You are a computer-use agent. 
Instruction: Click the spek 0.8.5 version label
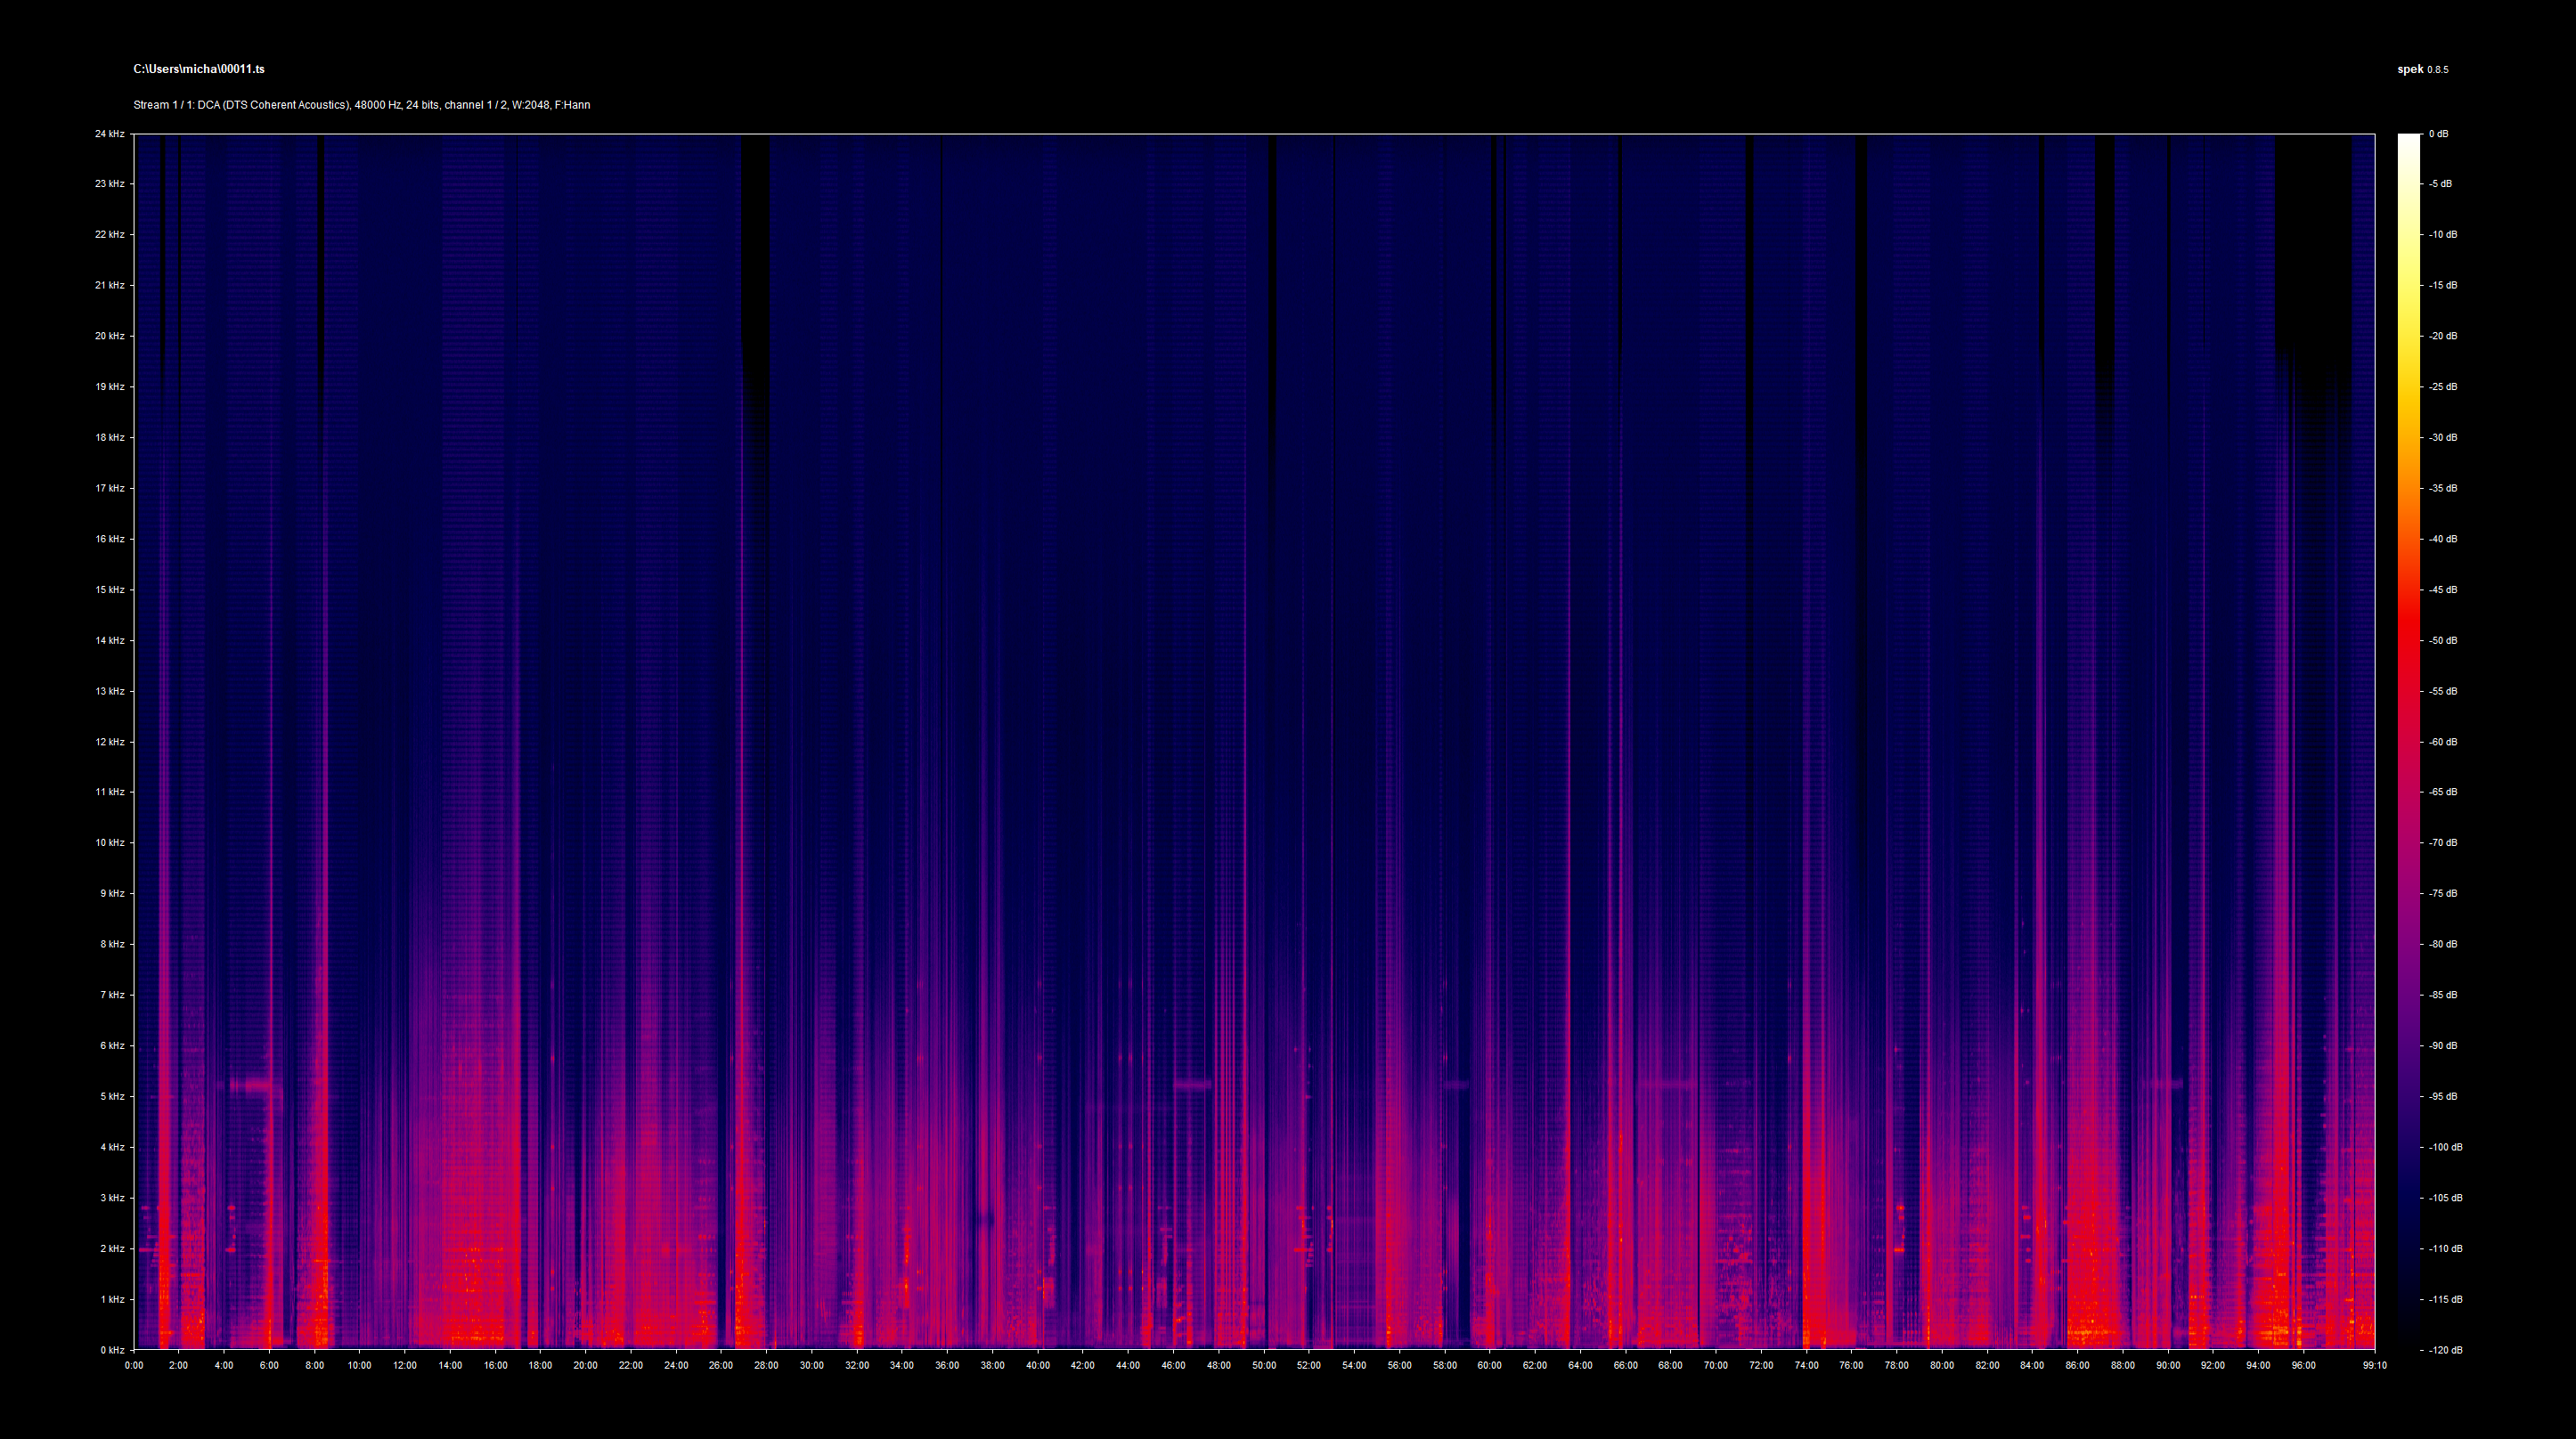(2422, 69)
